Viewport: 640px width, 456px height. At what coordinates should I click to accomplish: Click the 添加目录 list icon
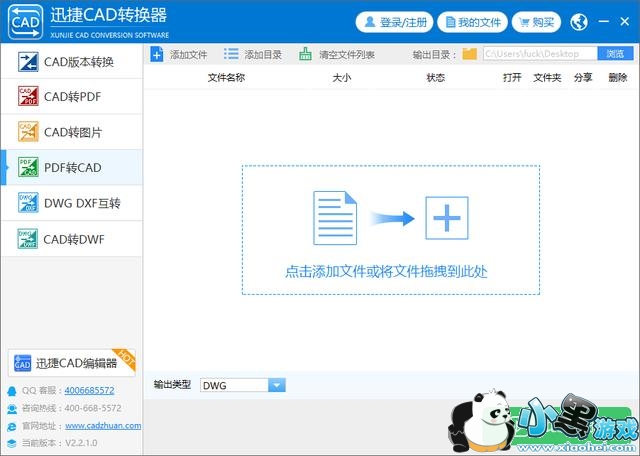[x=231, y=54]
